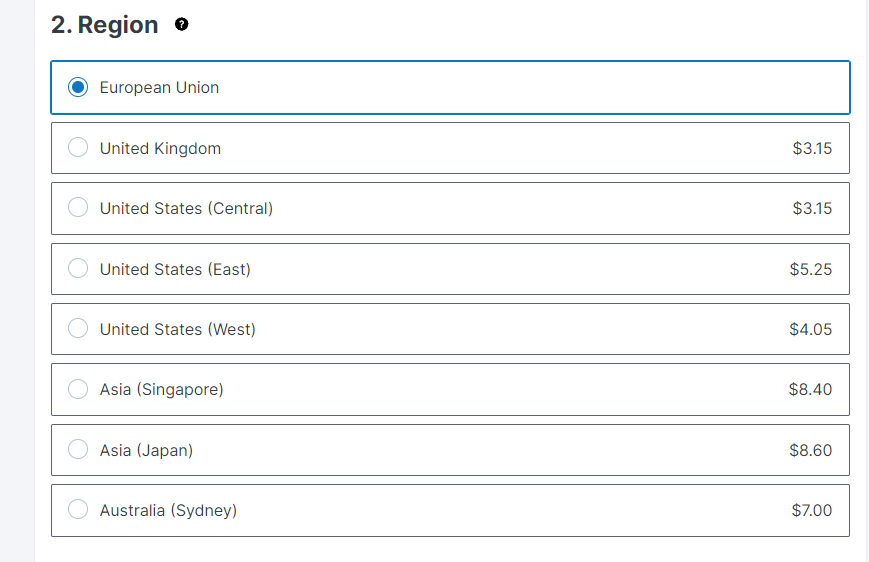Click the $4.05 price for US West

click(811, 329)
